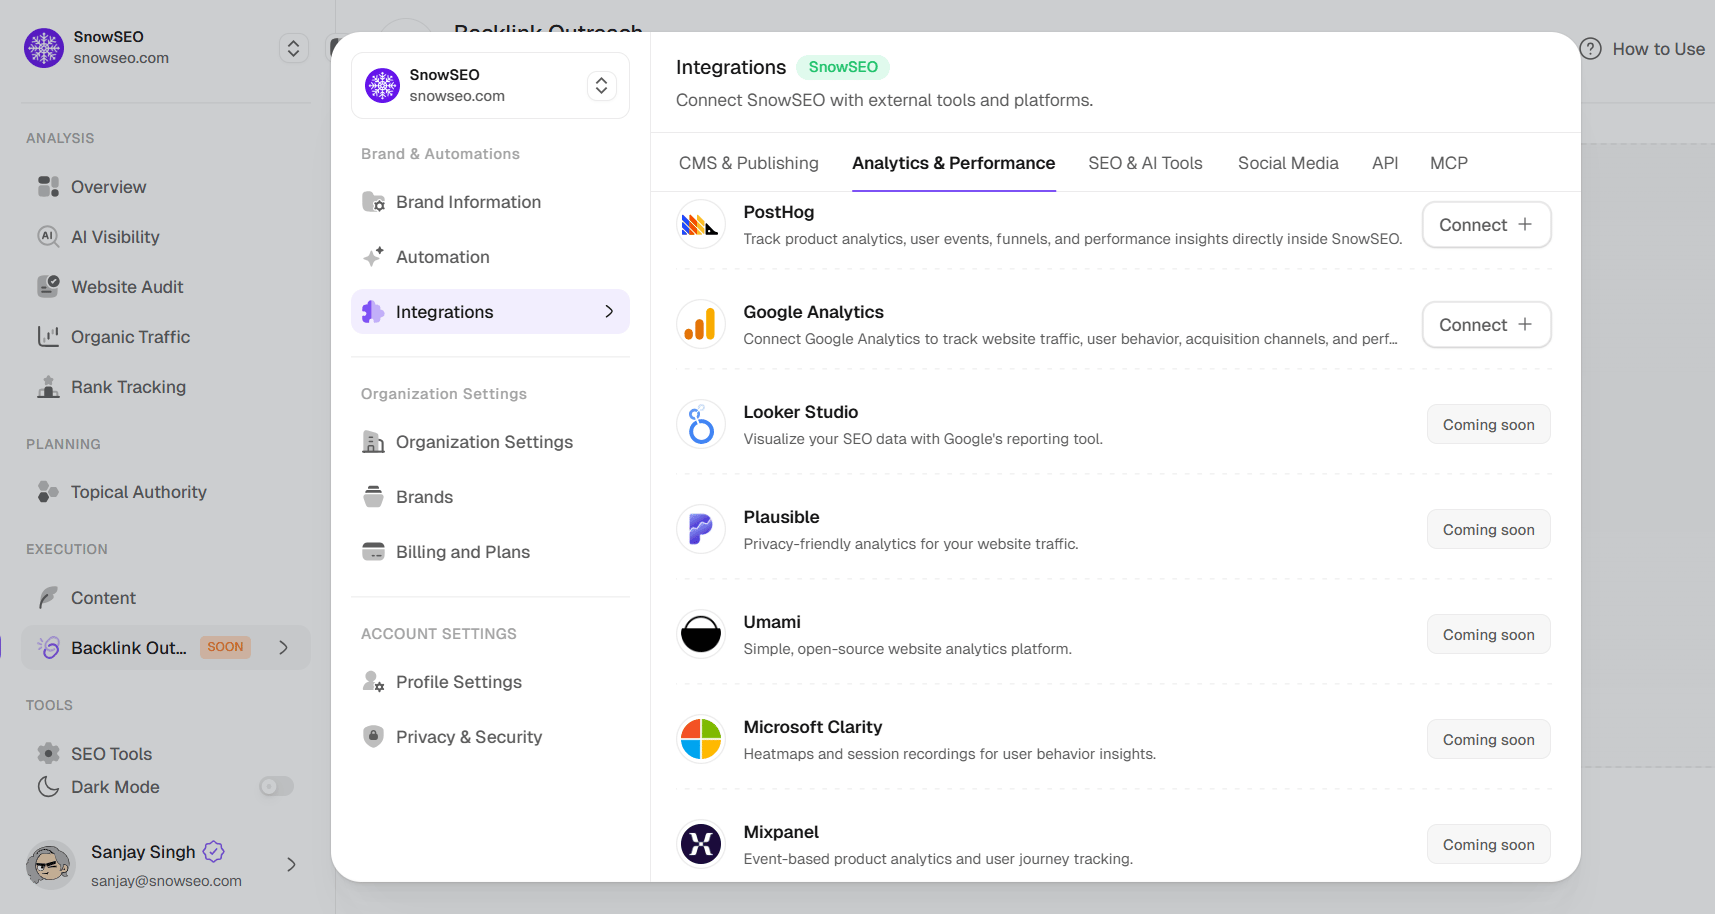The height and width of the screenshot is (914, 1715).
Task: Open the MCP tab
Action: click(1449, 163)
